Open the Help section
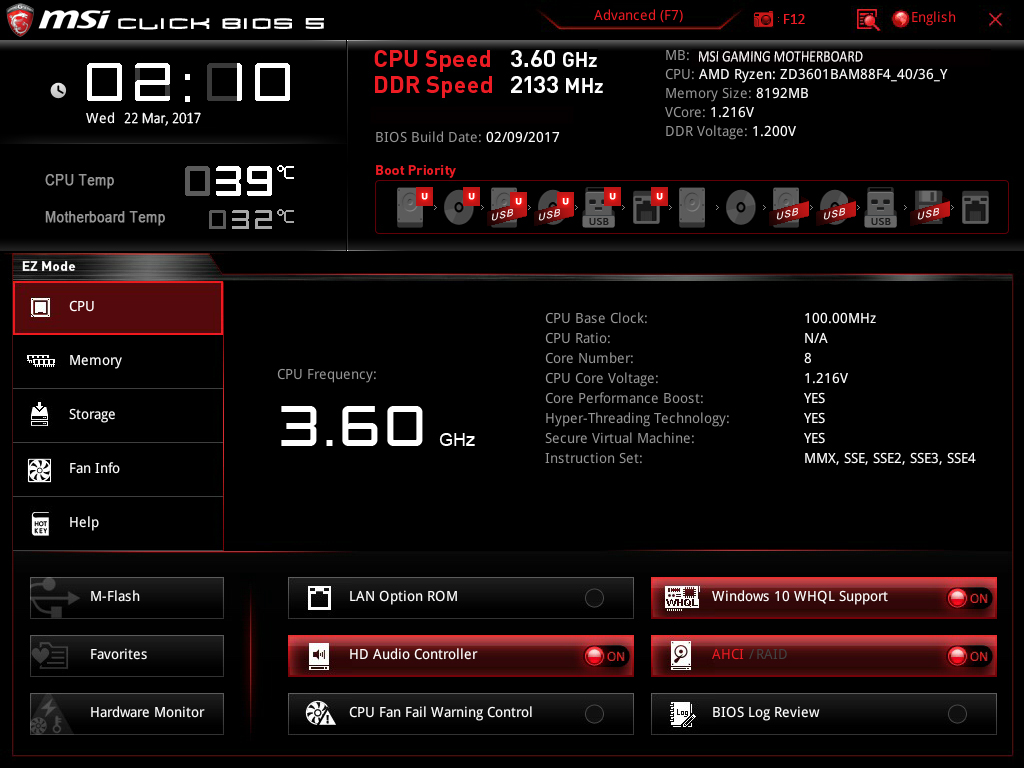 [118, 523]
